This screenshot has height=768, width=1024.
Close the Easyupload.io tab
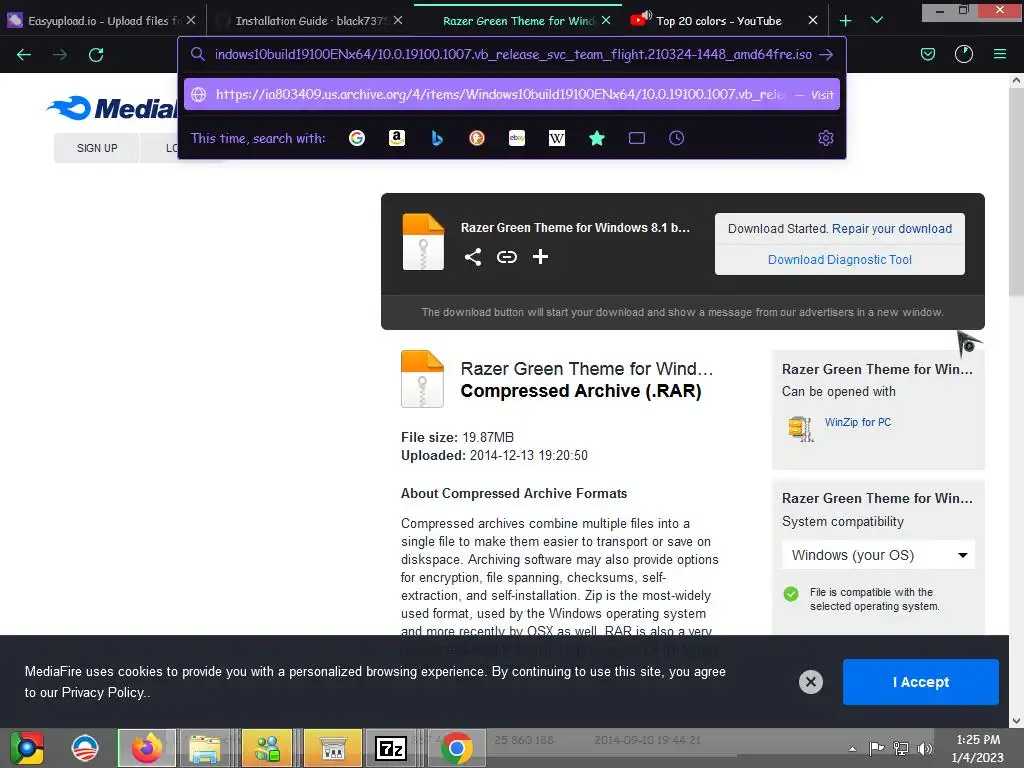pos(191,21)
